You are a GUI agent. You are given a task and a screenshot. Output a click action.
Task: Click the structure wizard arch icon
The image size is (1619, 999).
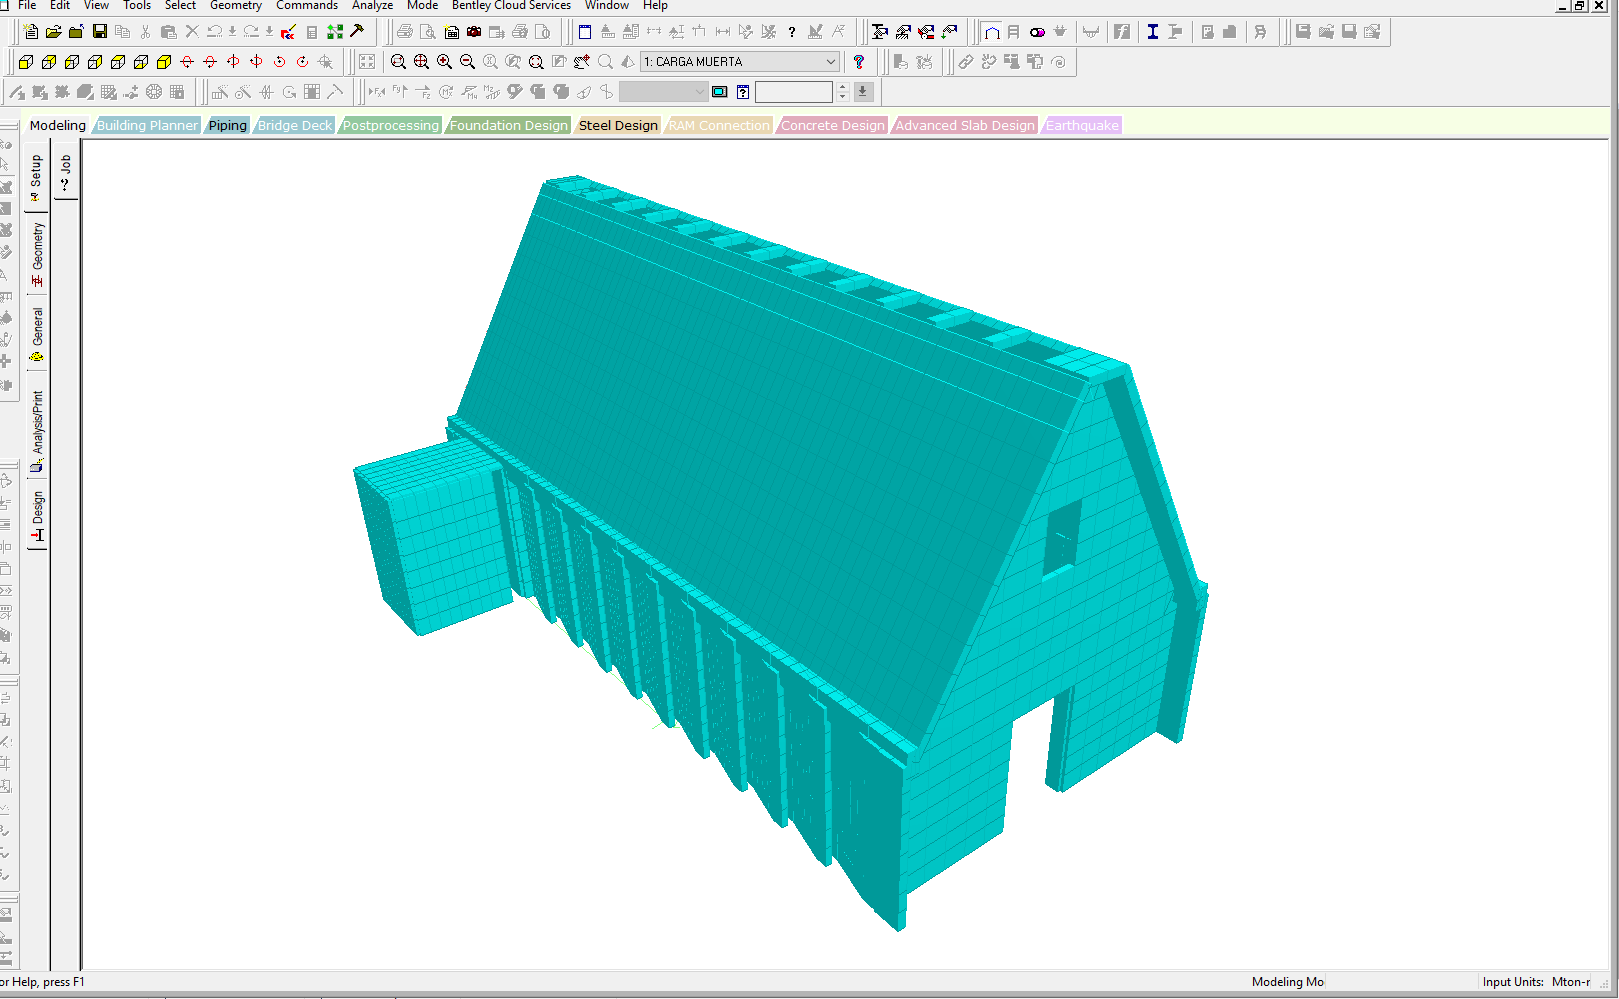(992, 32)
